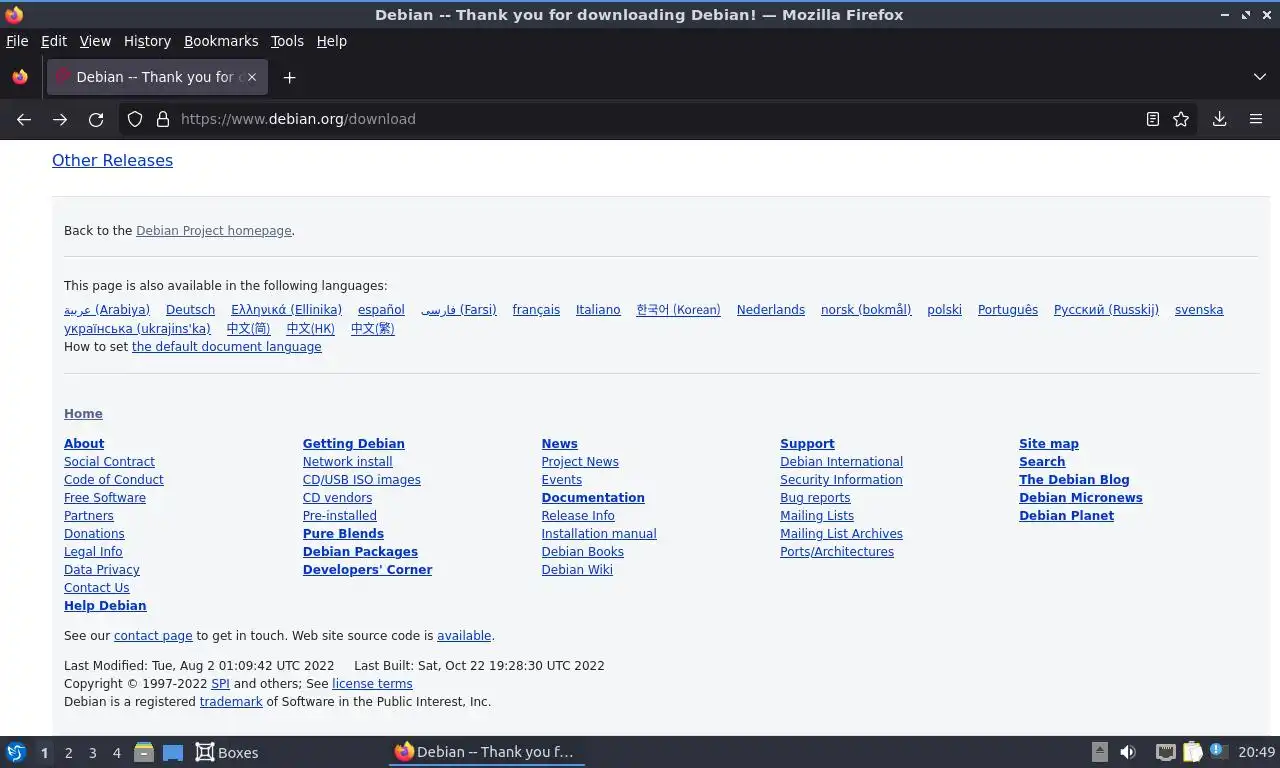Open the clipboard icon in the system tray

coord(1192,752)
